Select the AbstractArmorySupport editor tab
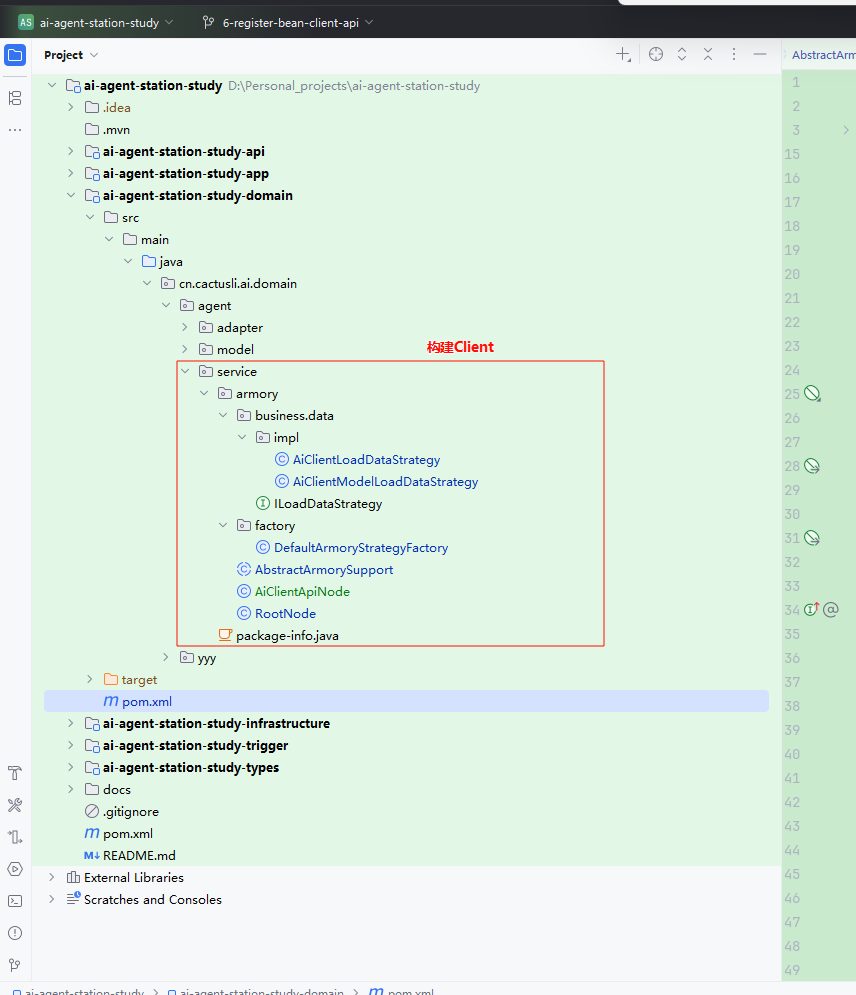Viewport: 856px width, 995px height. point(823,55)
